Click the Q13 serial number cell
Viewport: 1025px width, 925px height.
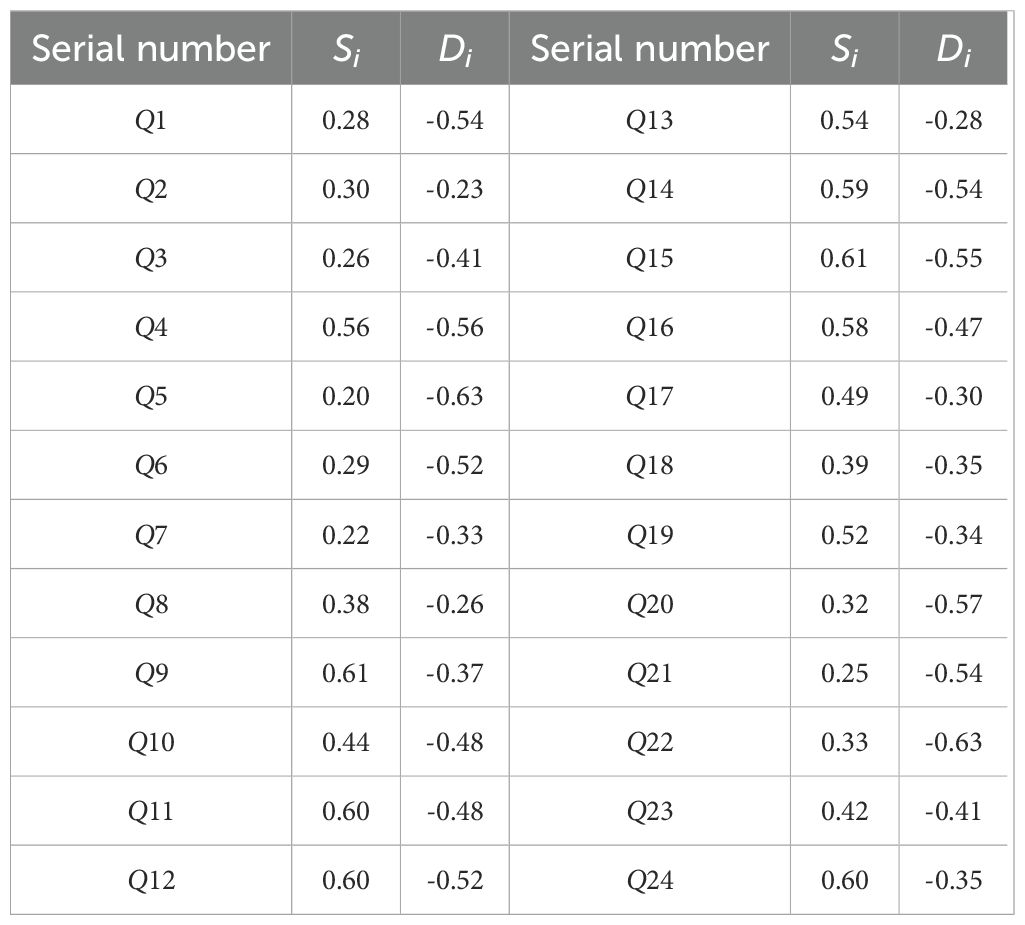click(649, 121)
